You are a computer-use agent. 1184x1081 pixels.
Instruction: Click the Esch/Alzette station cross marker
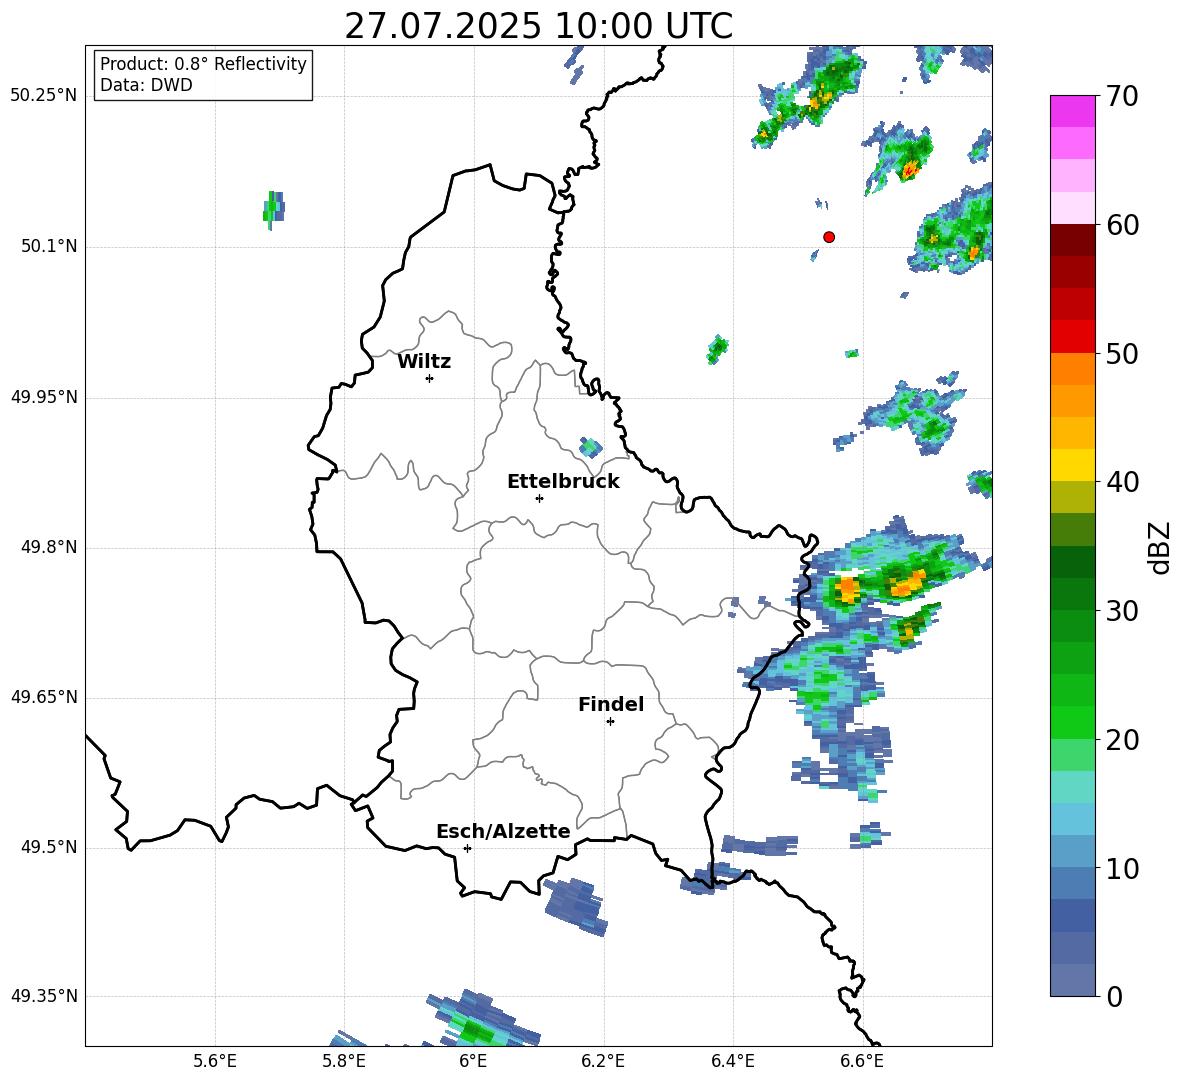(x=467, y=848)
